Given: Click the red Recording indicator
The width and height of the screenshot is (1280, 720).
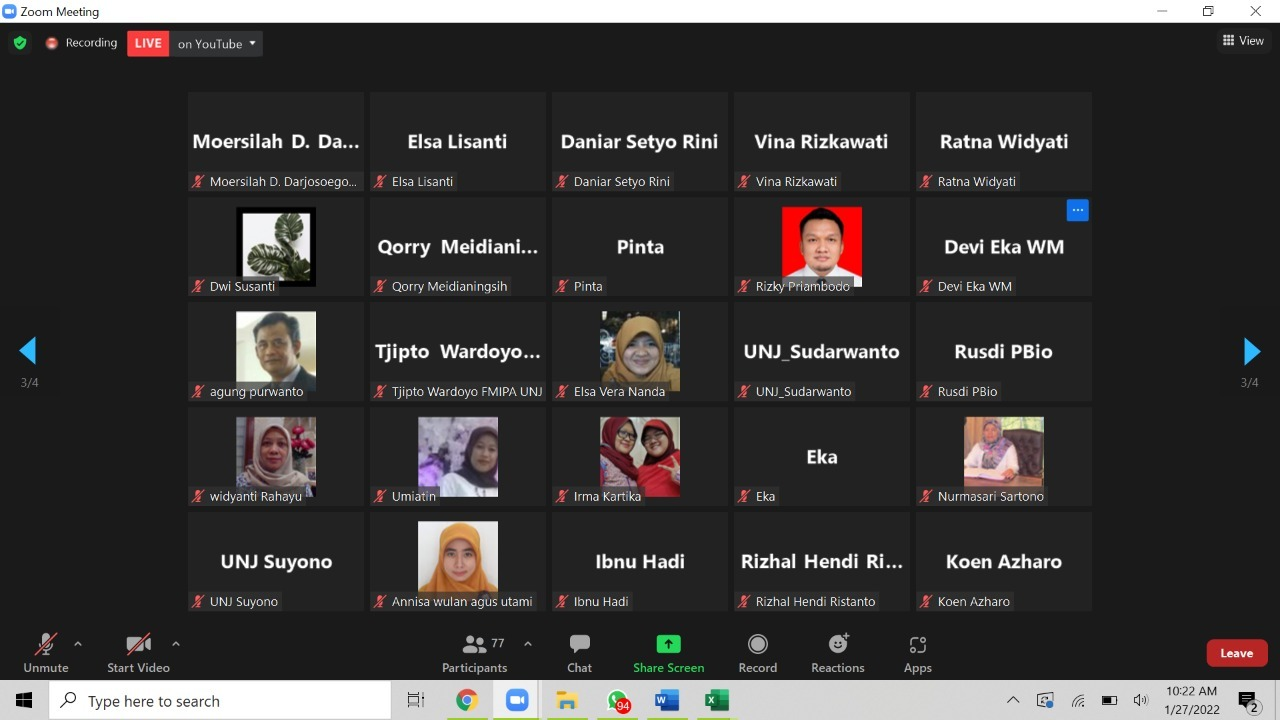Looking at the screenshot, I should (81, 43).
